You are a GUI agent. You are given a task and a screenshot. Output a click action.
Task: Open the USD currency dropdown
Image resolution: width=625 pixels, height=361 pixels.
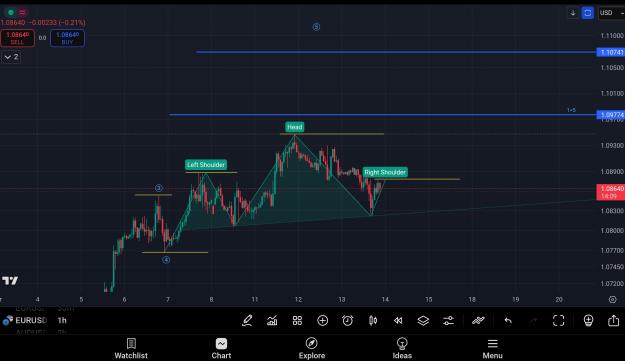[x=611, y=13]
